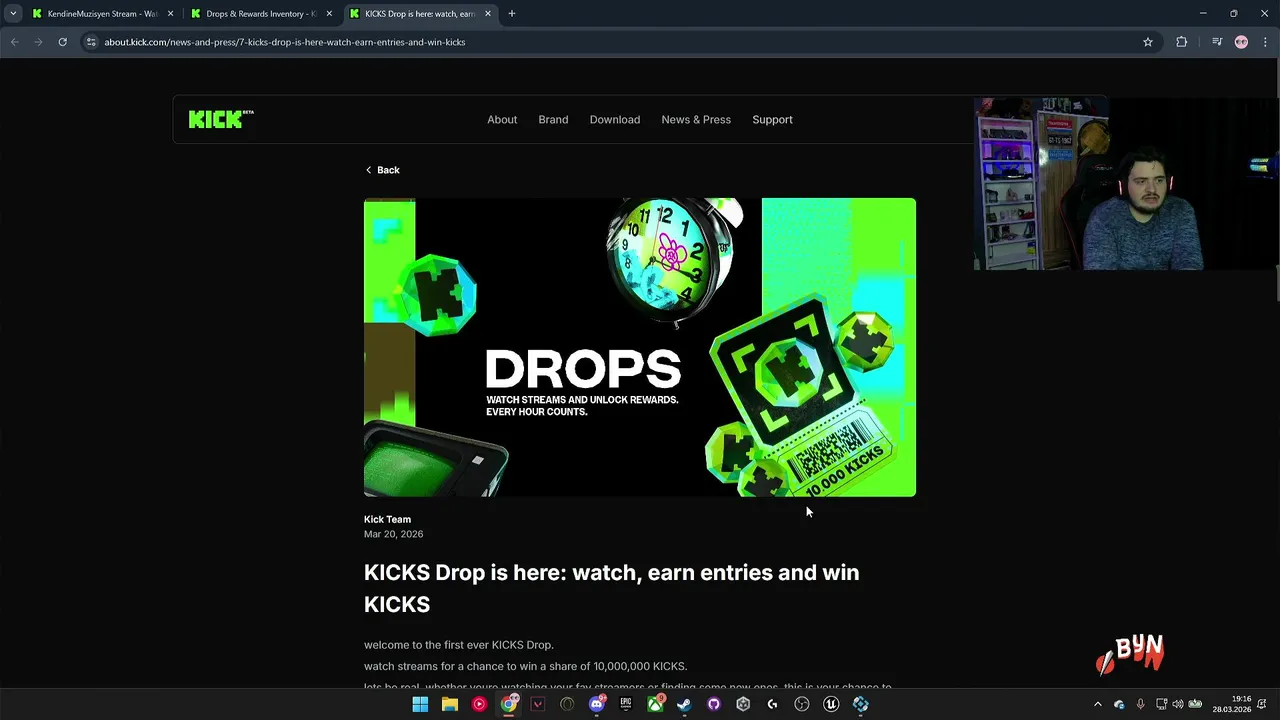1280x720 pixels.
Task: Open the Xbox app from taskbar
Action: (655, 704)
